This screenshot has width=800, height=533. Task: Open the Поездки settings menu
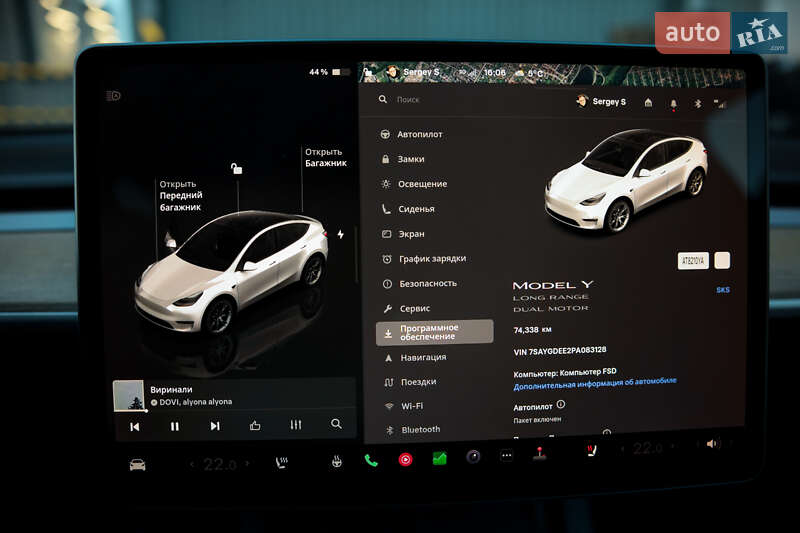[x=410, y=382]
